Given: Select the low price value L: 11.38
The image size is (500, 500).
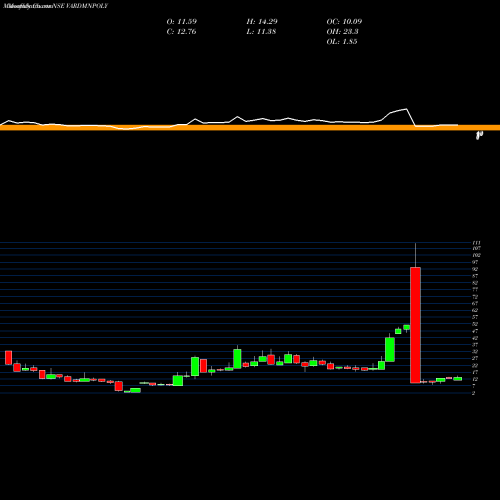Looking at the screenshot, I should 261,32.
